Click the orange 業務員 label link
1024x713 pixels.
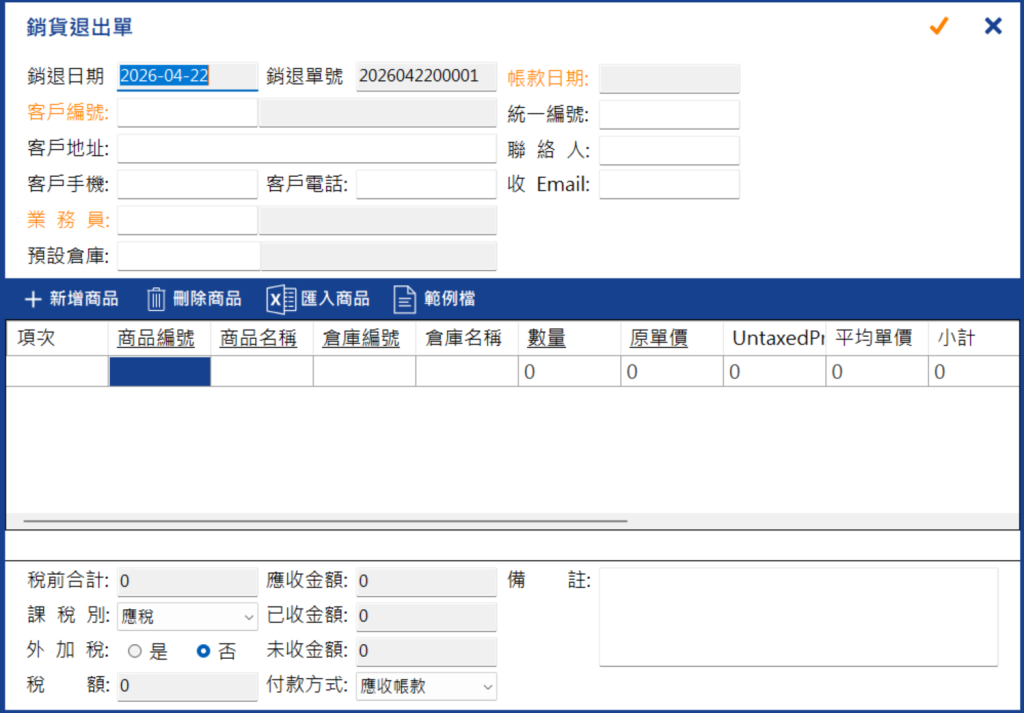pos(69,220)
